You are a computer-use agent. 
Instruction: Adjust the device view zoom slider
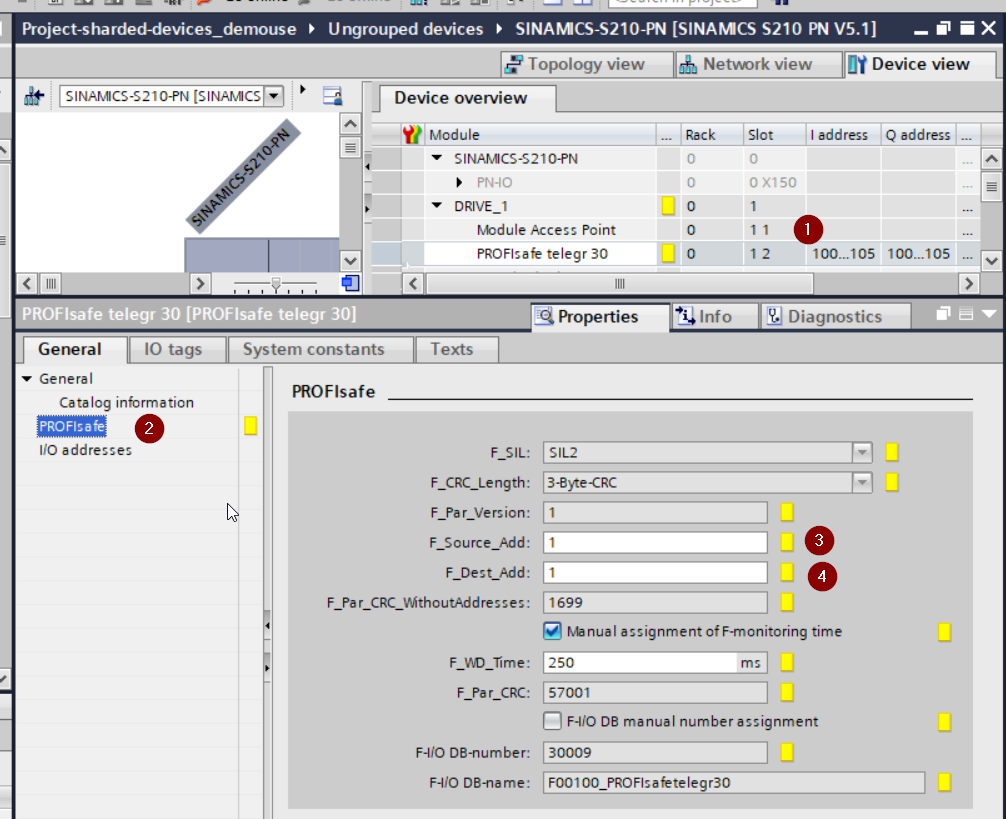pyautogui.click(x=276, y=283)
